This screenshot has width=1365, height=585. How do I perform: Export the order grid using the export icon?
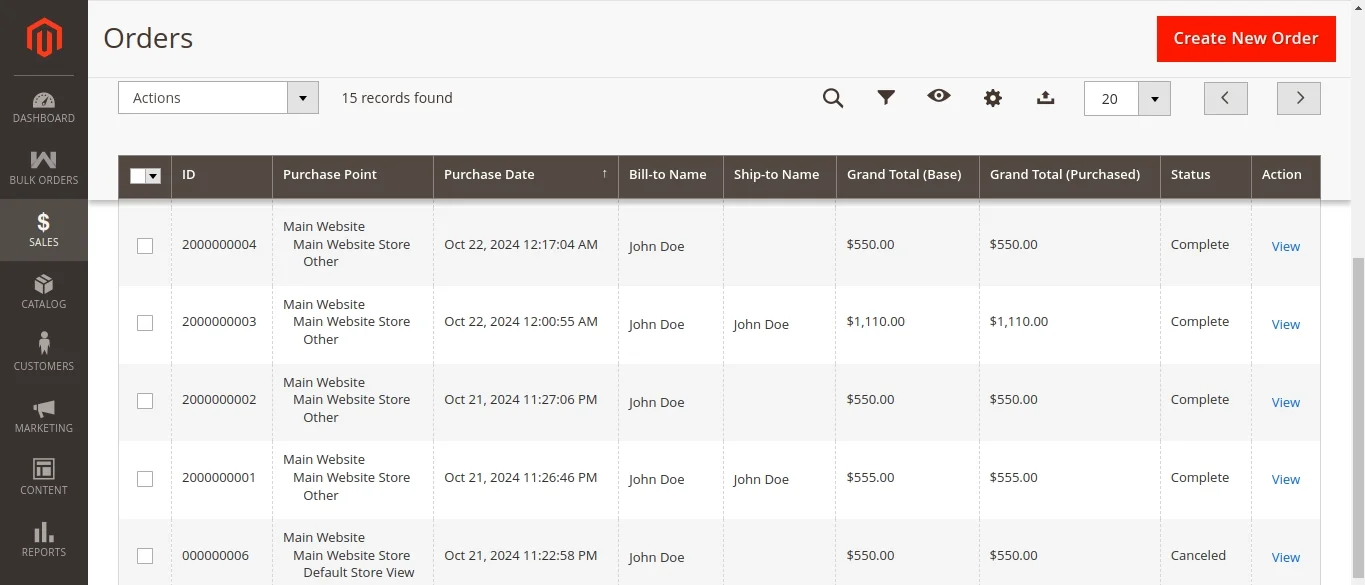pyautogui.click(x=1045, y=98)
